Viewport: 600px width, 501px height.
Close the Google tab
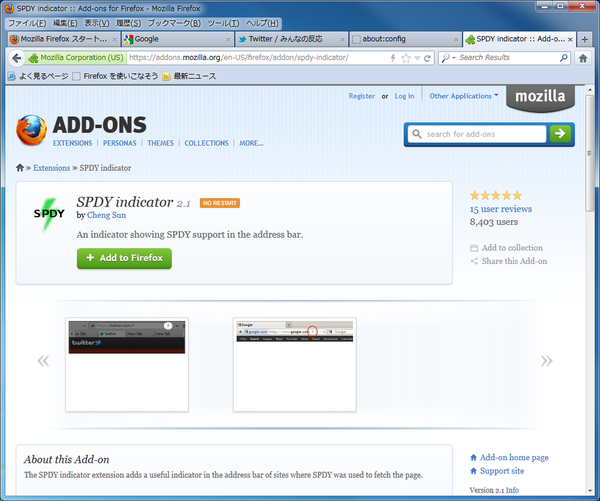pyautogui.click(x=228, y=39)
